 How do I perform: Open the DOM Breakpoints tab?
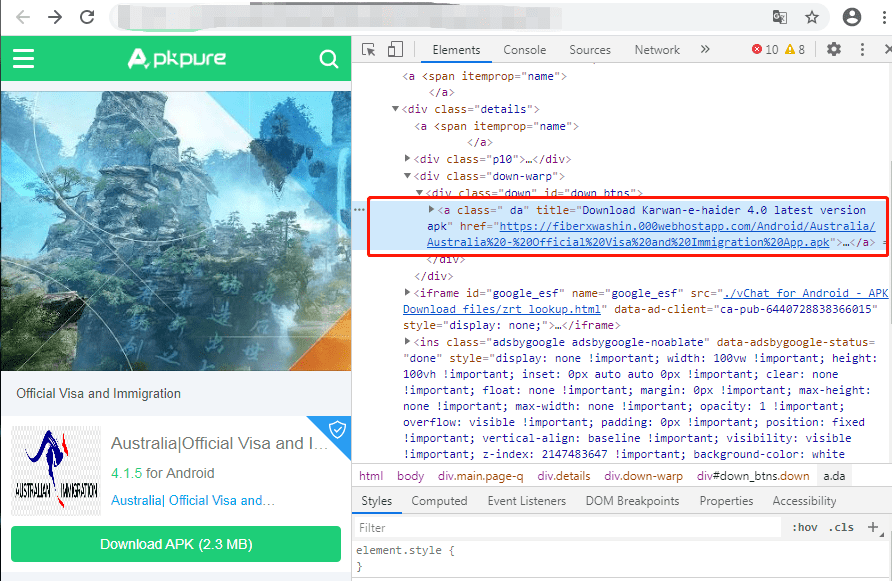coord(633,501)
